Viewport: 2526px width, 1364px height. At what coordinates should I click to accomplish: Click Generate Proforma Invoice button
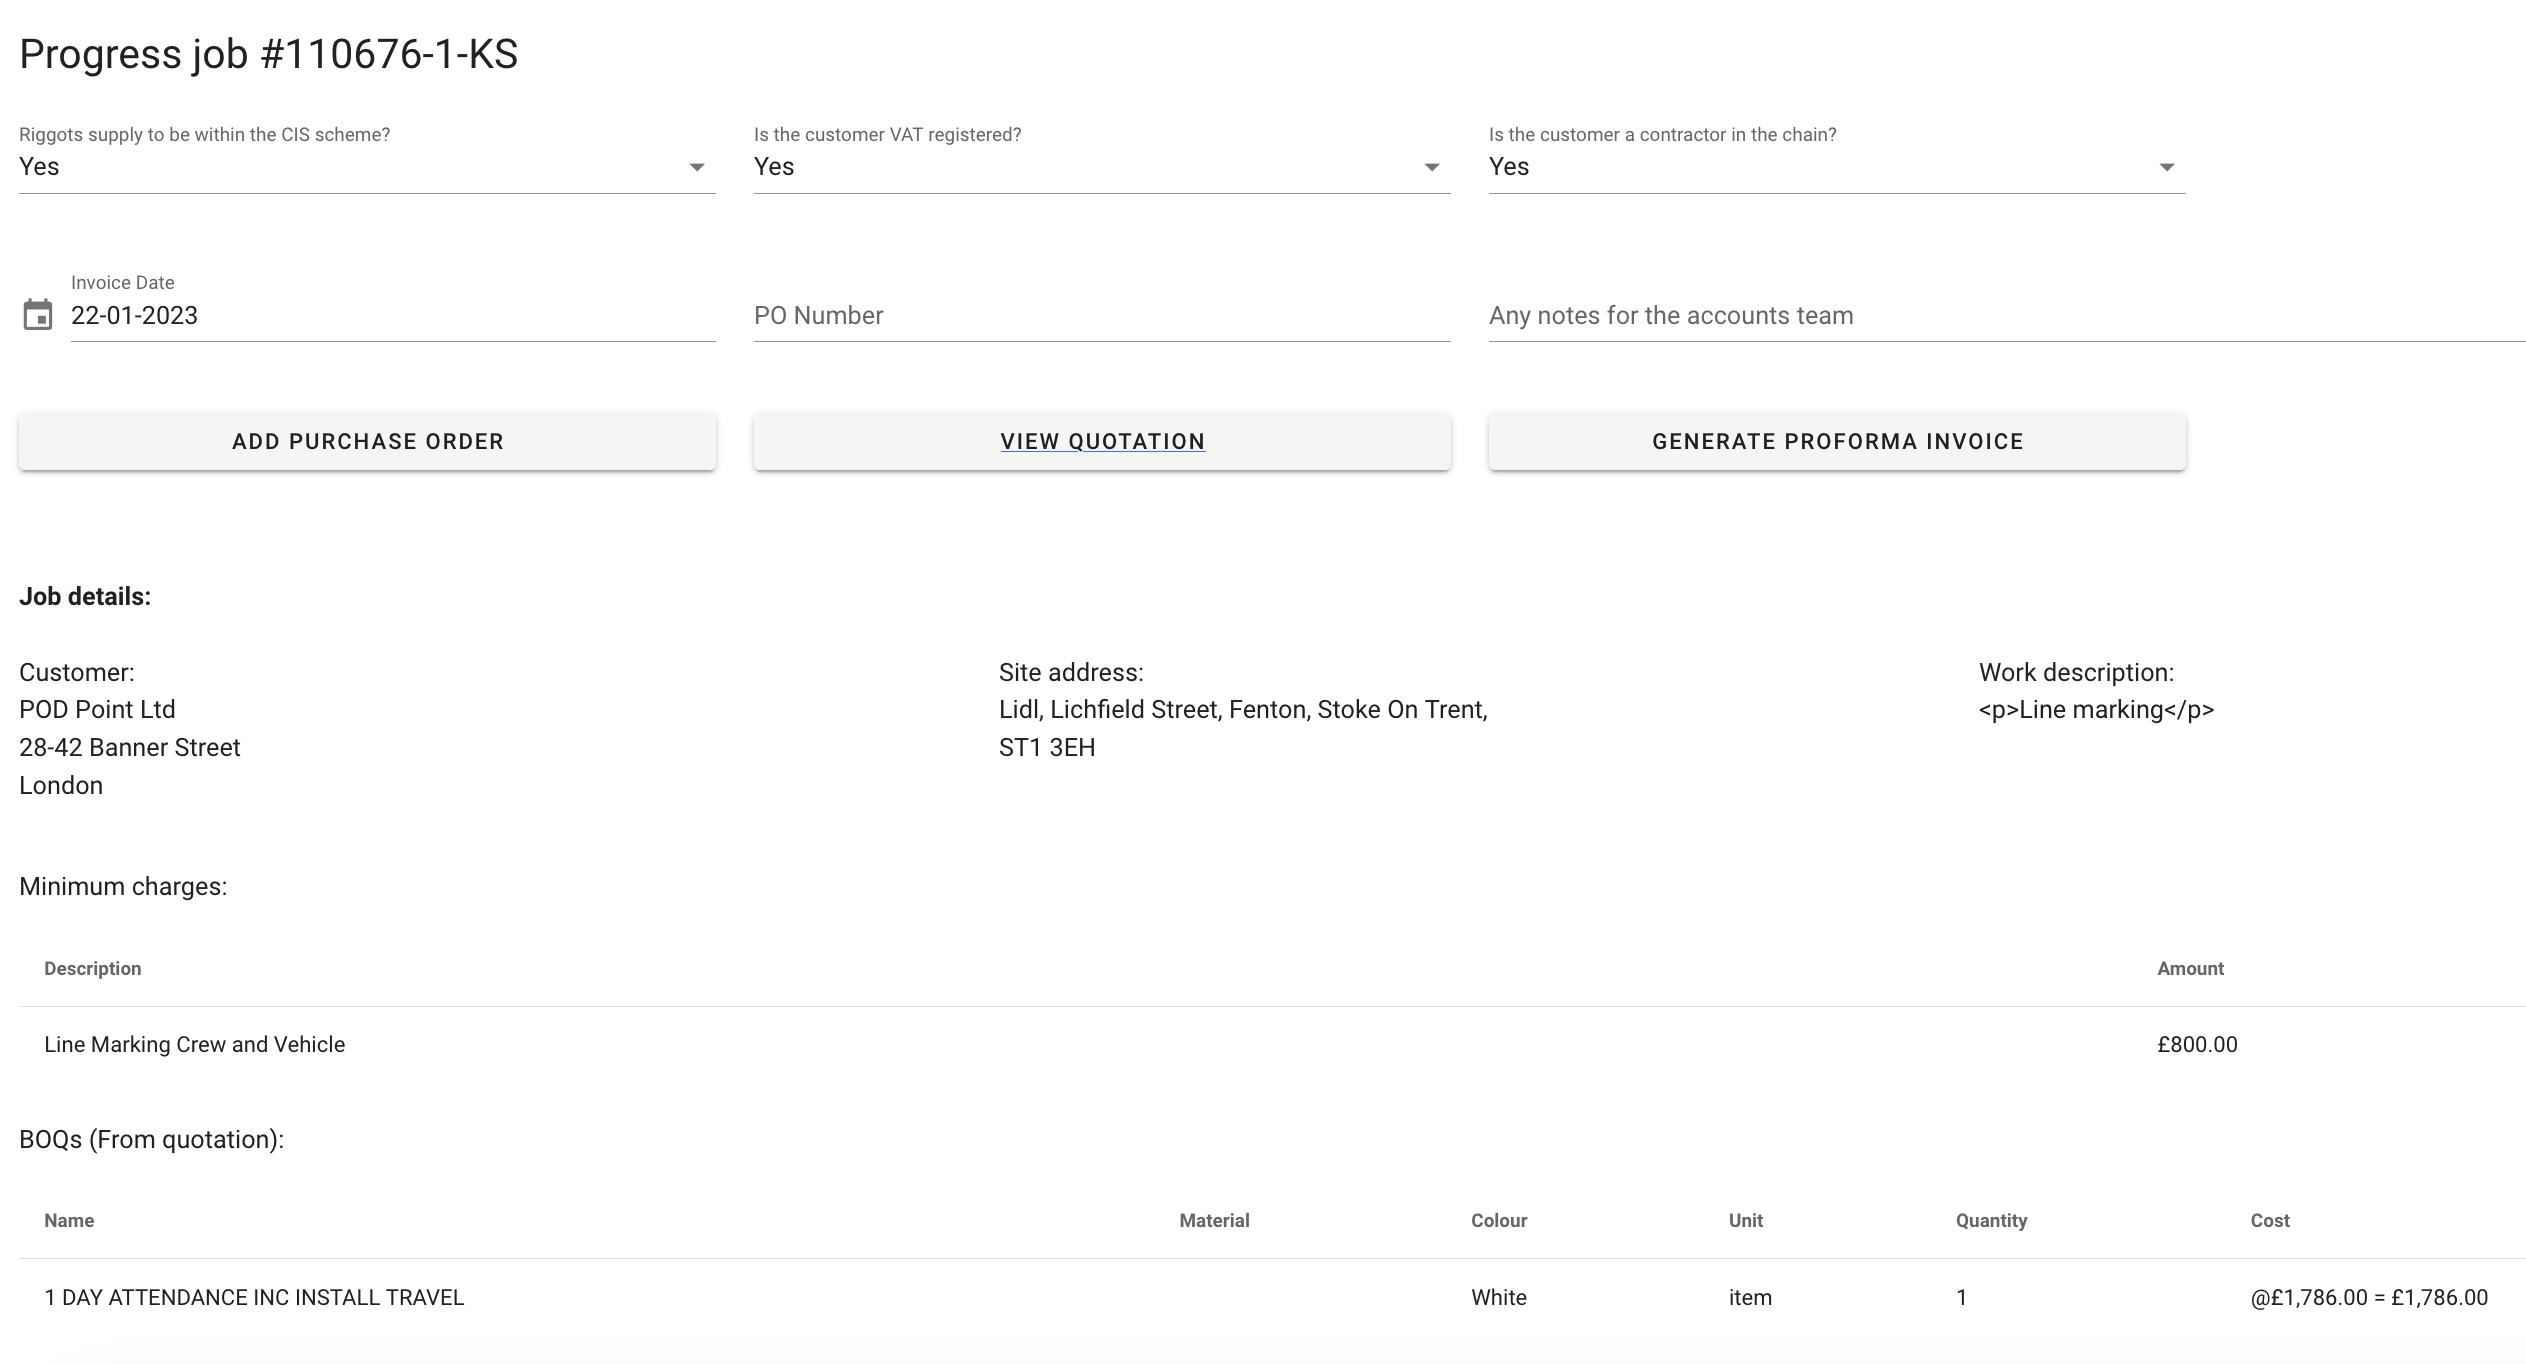(x=1837, y=442)
